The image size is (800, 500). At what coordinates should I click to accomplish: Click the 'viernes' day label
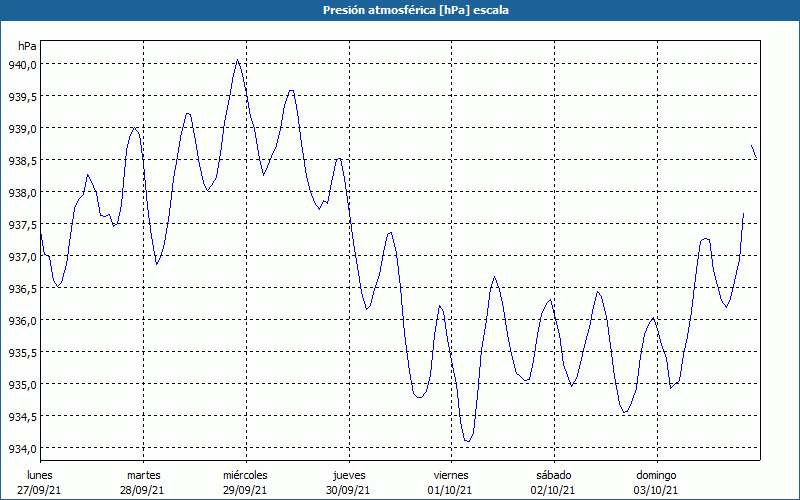451,475
